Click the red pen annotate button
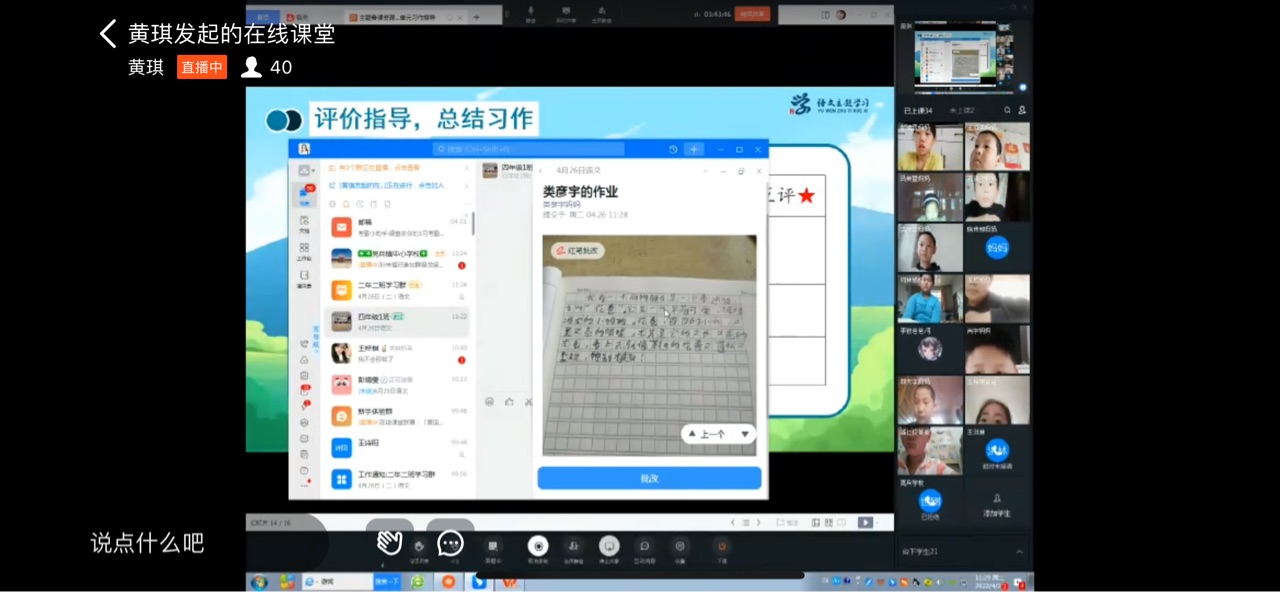This screenshot has width=1280, height=592. [580, 251]
